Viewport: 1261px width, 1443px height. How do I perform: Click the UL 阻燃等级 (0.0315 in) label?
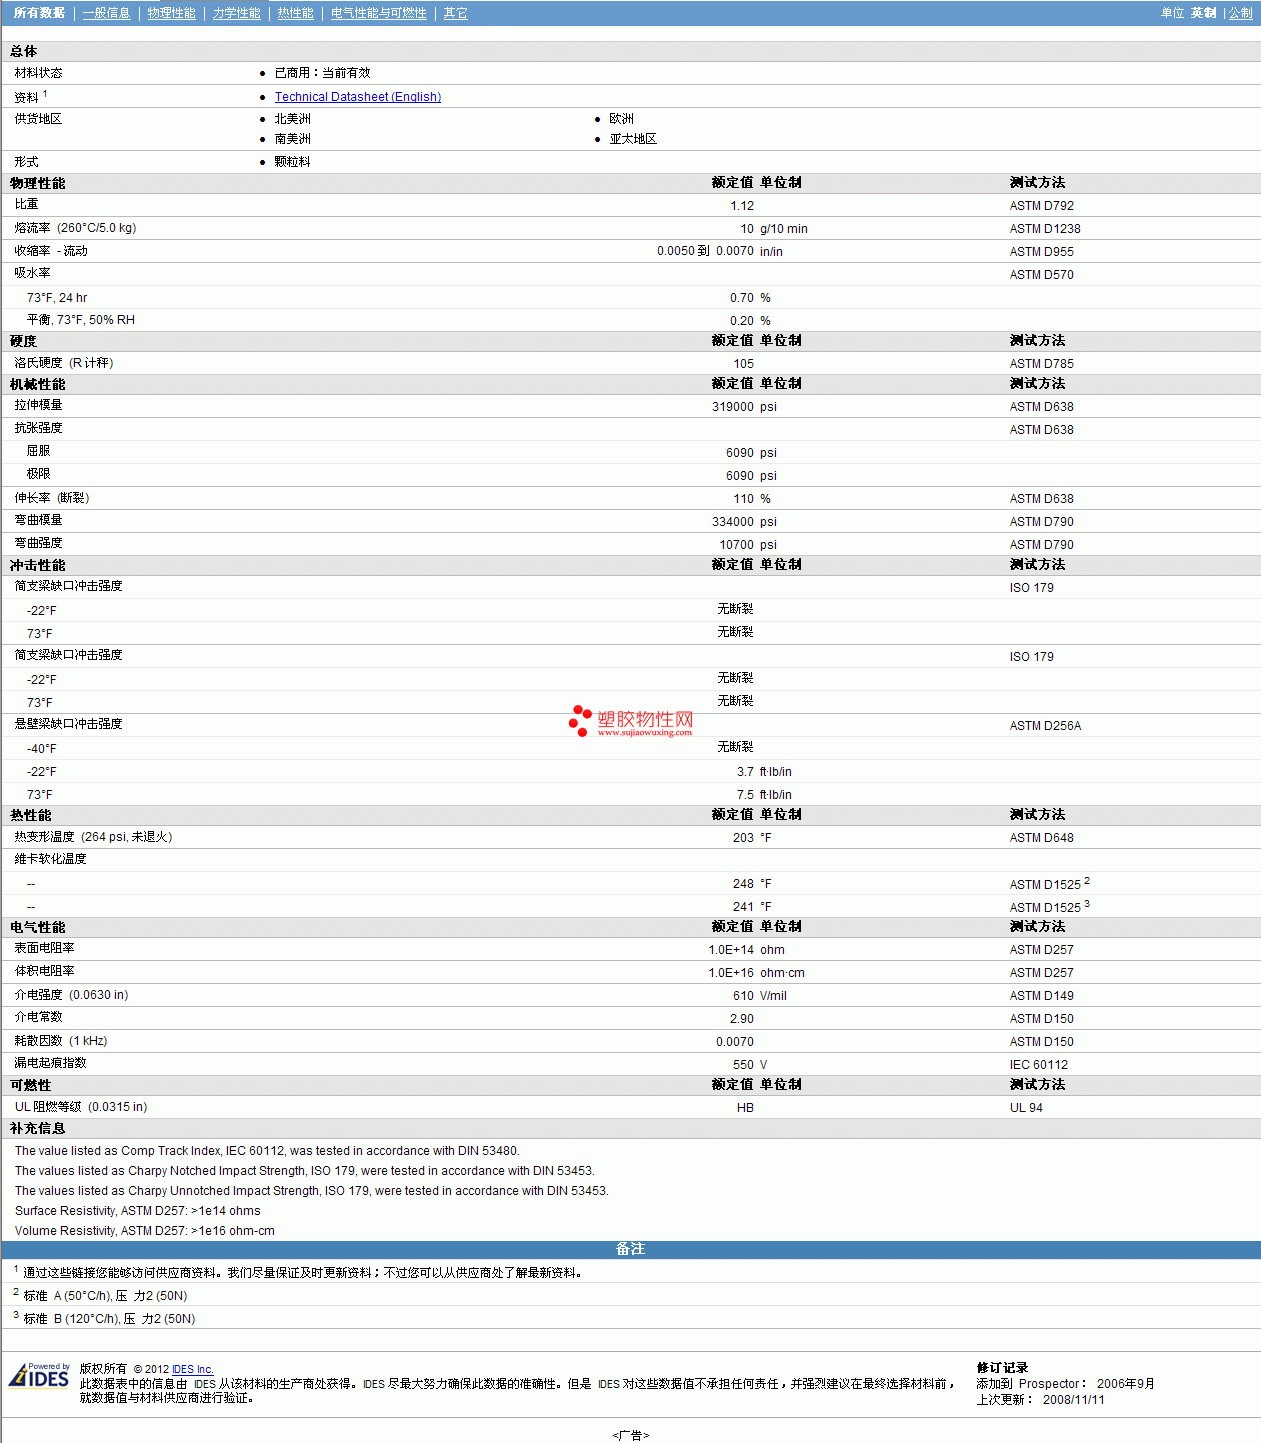[81, 1107]
